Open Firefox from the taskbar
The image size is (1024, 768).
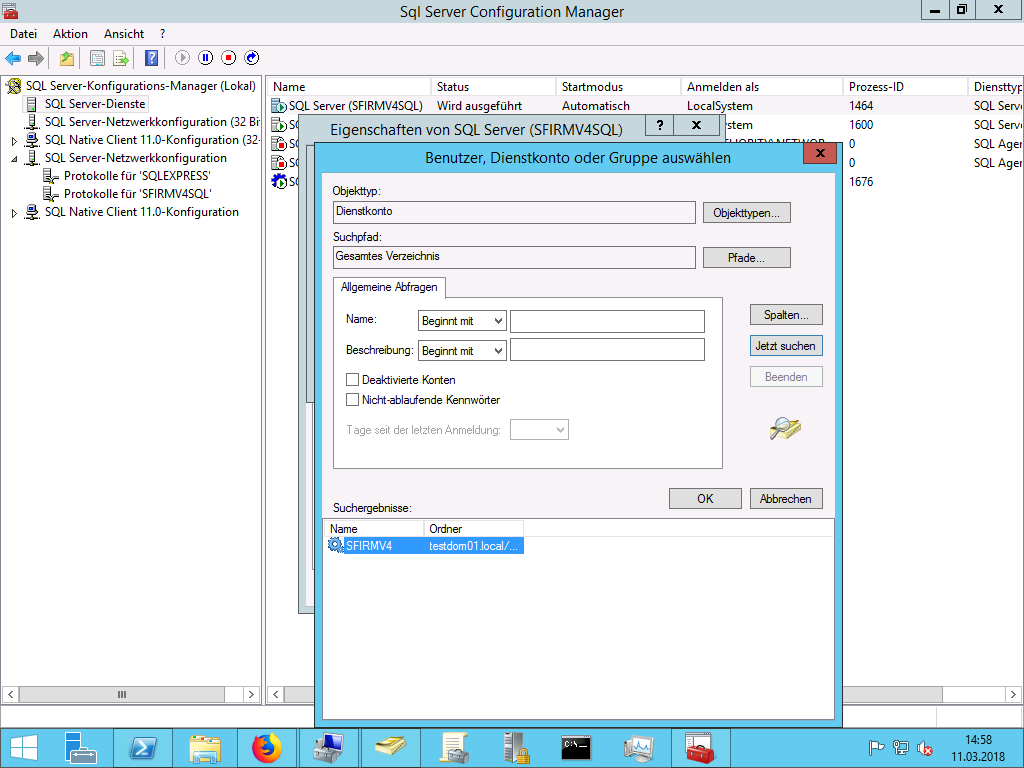click(267, 747)
